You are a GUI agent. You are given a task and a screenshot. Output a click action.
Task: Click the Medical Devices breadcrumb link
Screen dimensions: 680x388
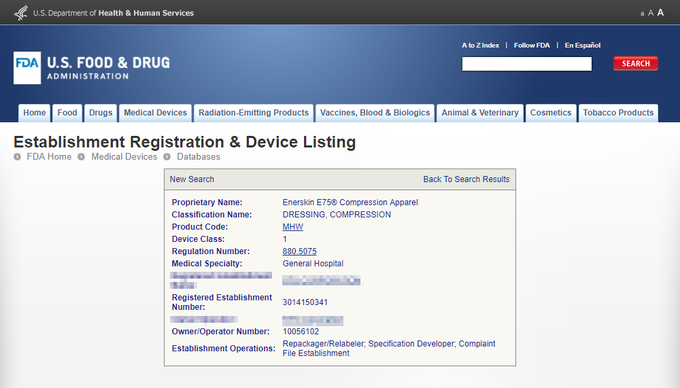pos(124,157)
